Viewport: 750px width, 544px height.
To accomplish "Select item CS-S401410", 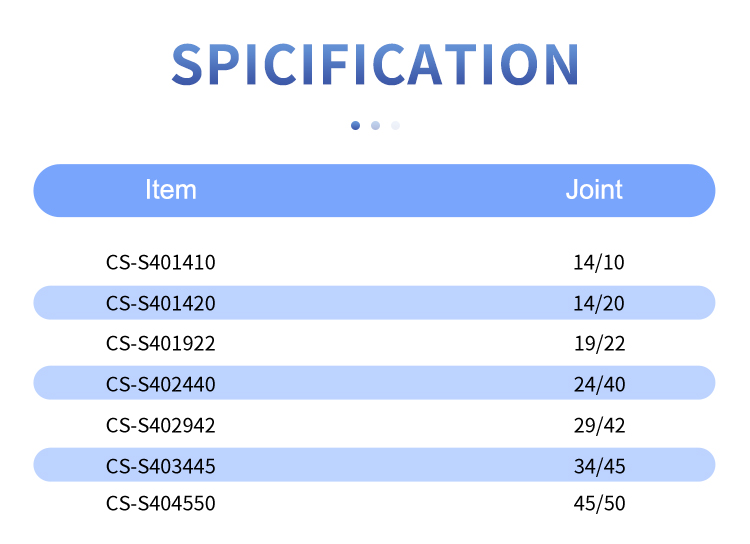I will point(161,263).
